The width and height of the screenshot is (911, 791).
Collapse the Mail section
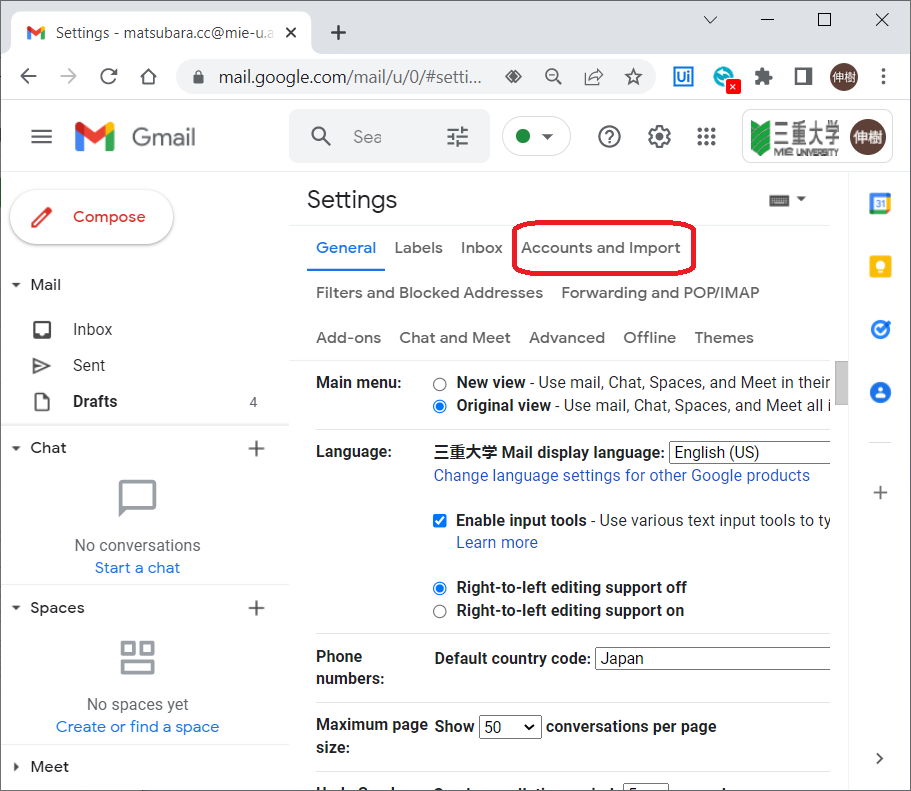pos(16,285)
